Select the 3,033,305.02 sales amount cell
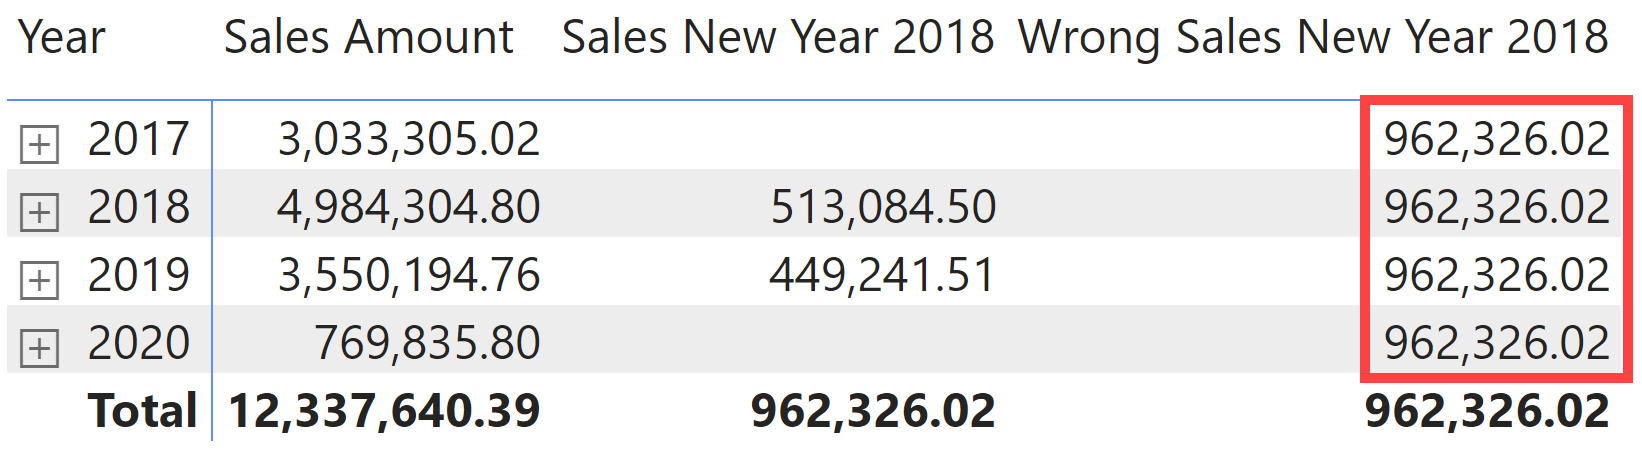This screenshot has width=1642, height=456. (409, 139)
